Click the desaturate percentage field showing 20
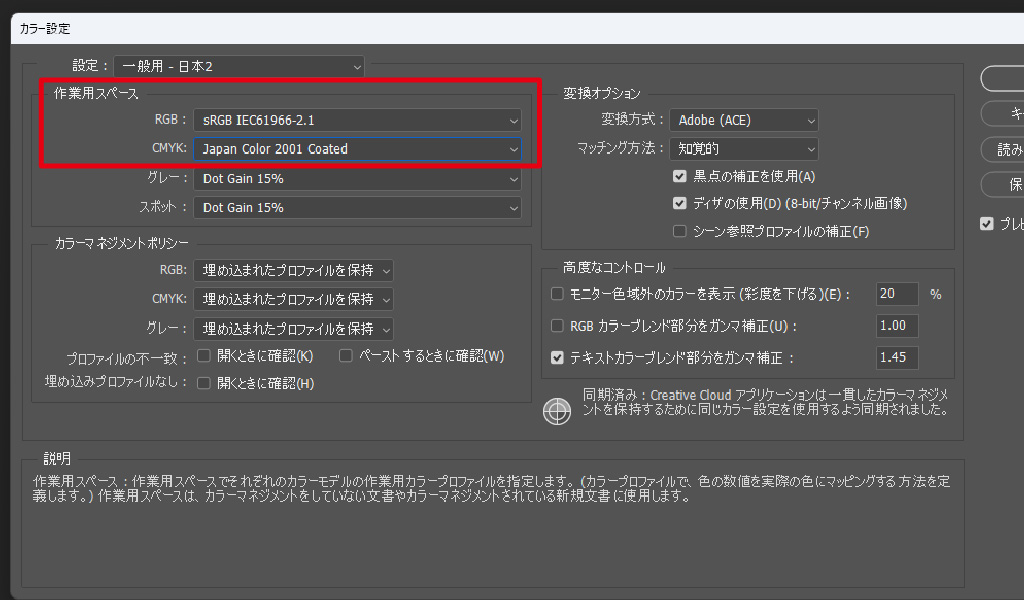 (x=897, y=294)
